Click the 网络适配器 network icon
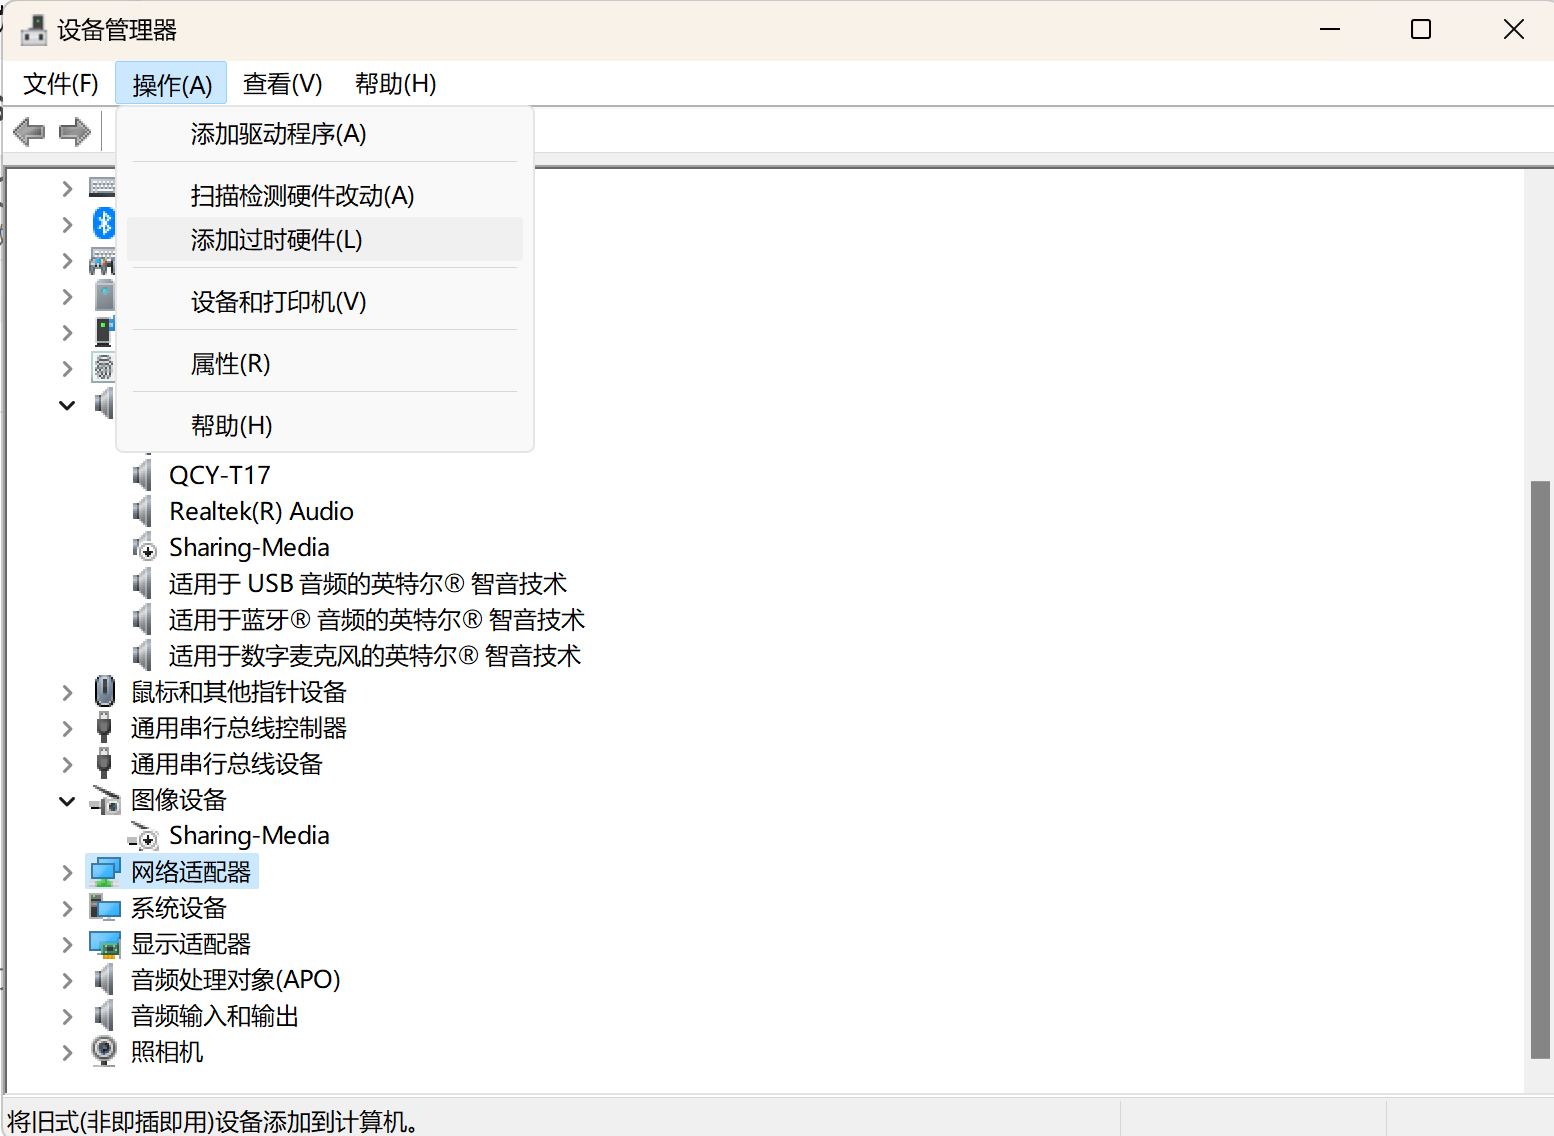 click(x=105, y=872)
